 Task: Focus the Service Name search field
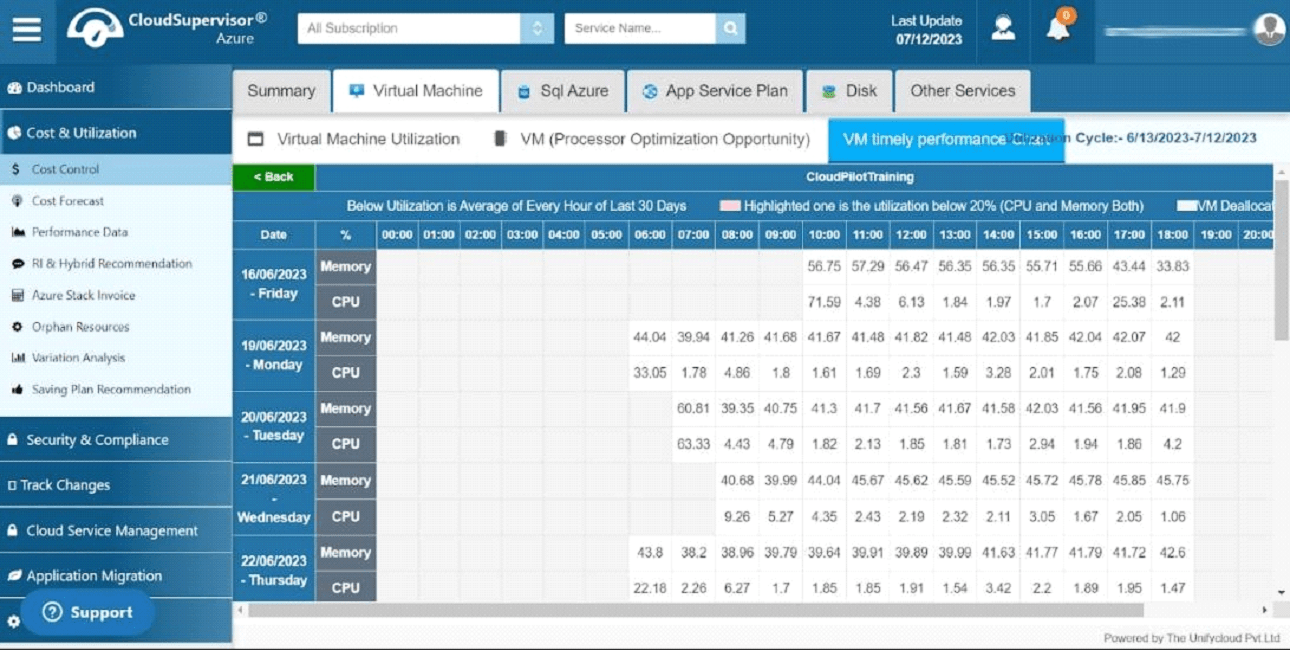point(641,28)
